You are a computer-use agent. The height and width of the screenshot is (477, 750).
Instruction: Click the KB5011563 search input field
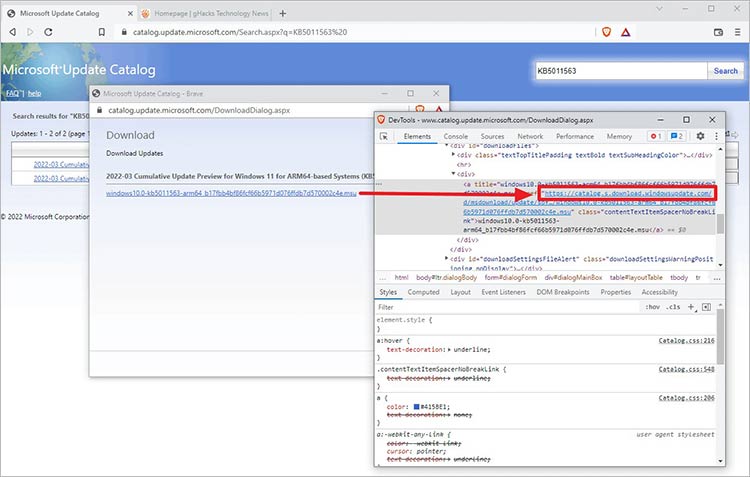pyautogui.click(x=621, y=71)
